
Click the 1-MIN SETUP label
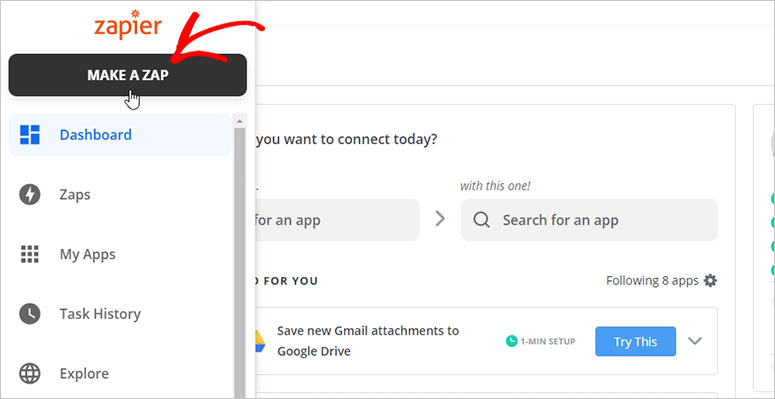point(548,342)
